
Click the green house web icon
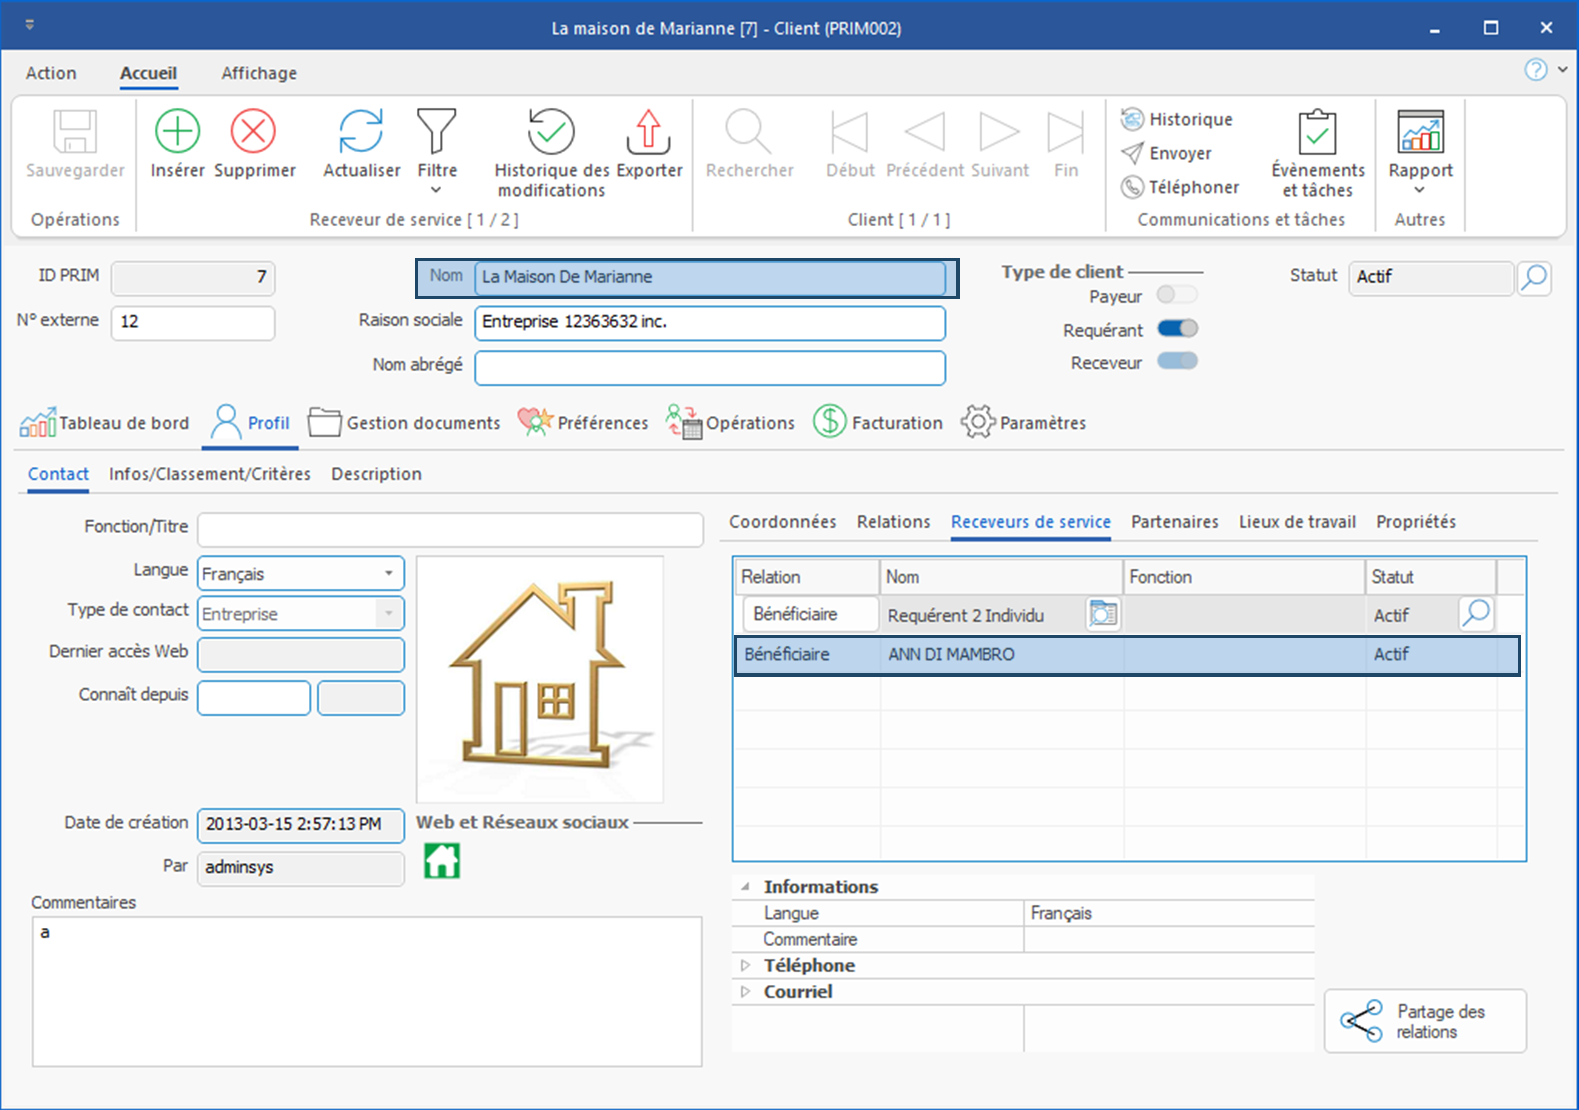(442, 860)
